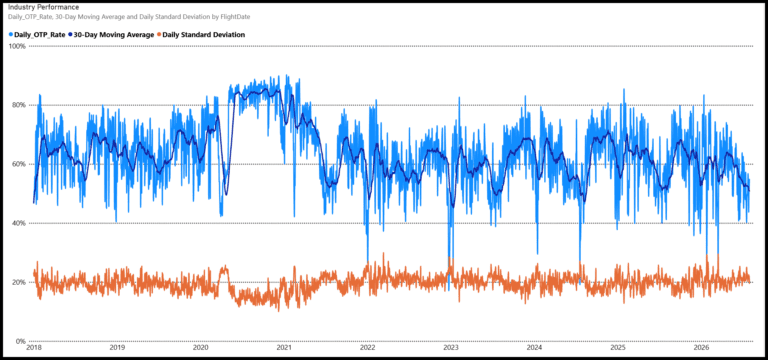Click the 2024 x-axis label
The height and width of the screenshot is (360, 768).
(x=534, y=348)
